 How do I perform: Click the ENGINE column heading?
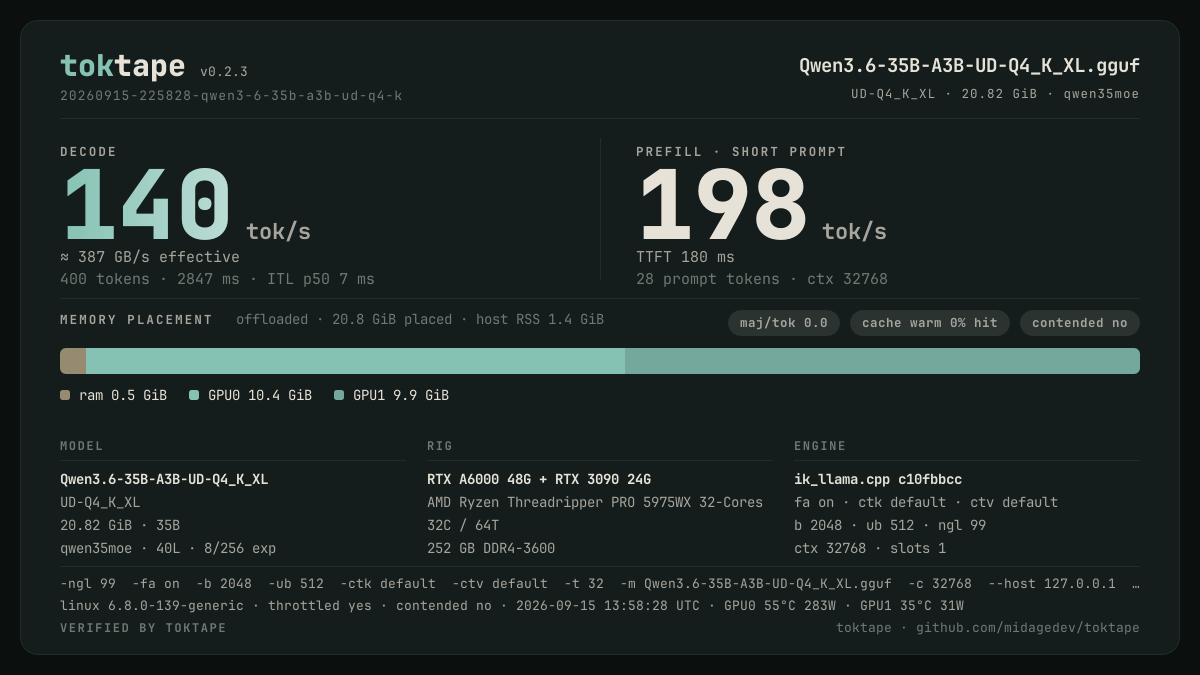tap(820, 446)
